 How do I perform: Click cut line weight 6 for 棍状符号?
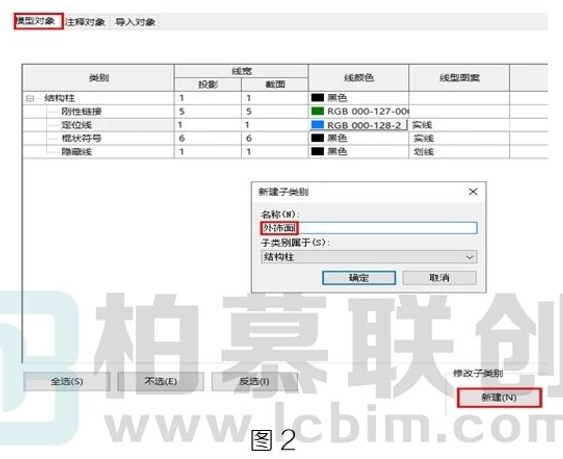coord(248,138)
